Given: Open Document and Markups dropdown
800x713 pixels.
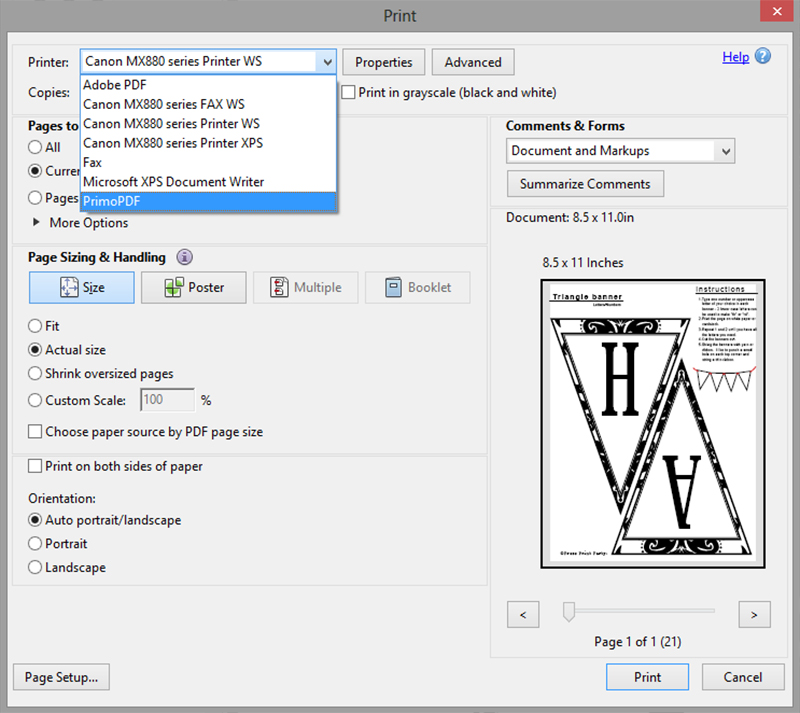Looking at the screenshot, I should (x=620, y=151).
